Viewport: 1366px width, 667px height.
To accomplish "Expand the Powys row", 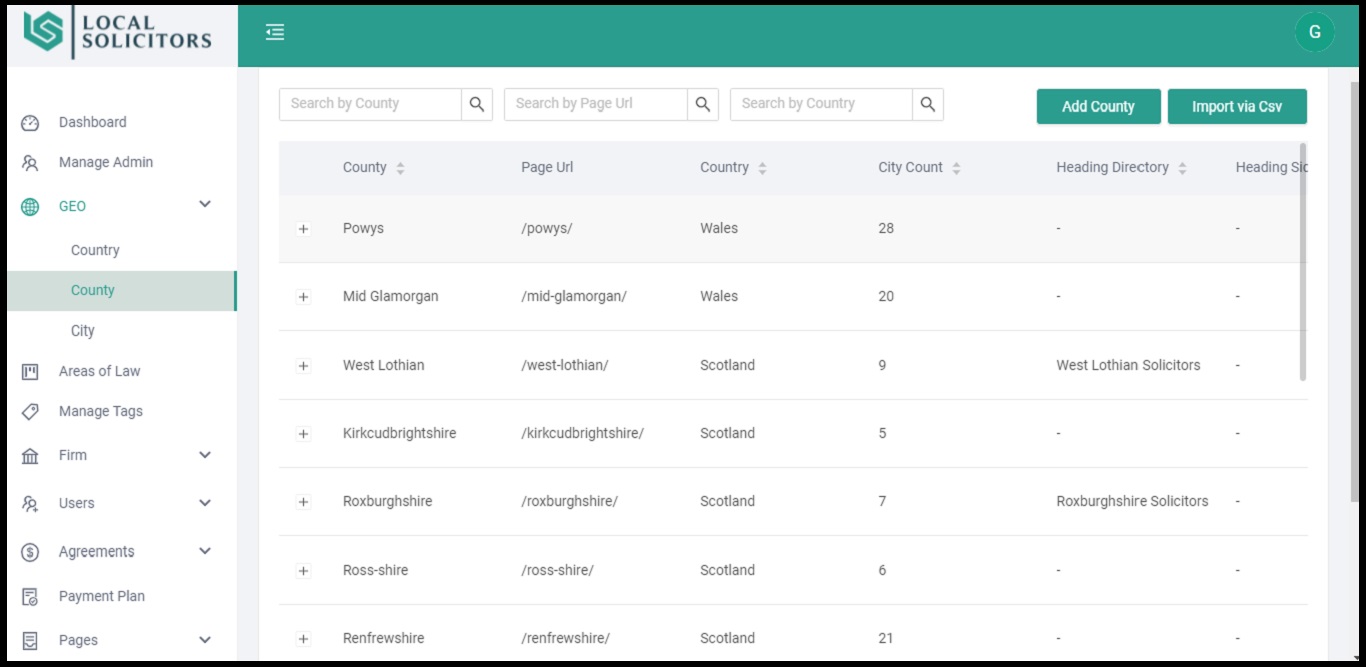I will coord(303,229).
